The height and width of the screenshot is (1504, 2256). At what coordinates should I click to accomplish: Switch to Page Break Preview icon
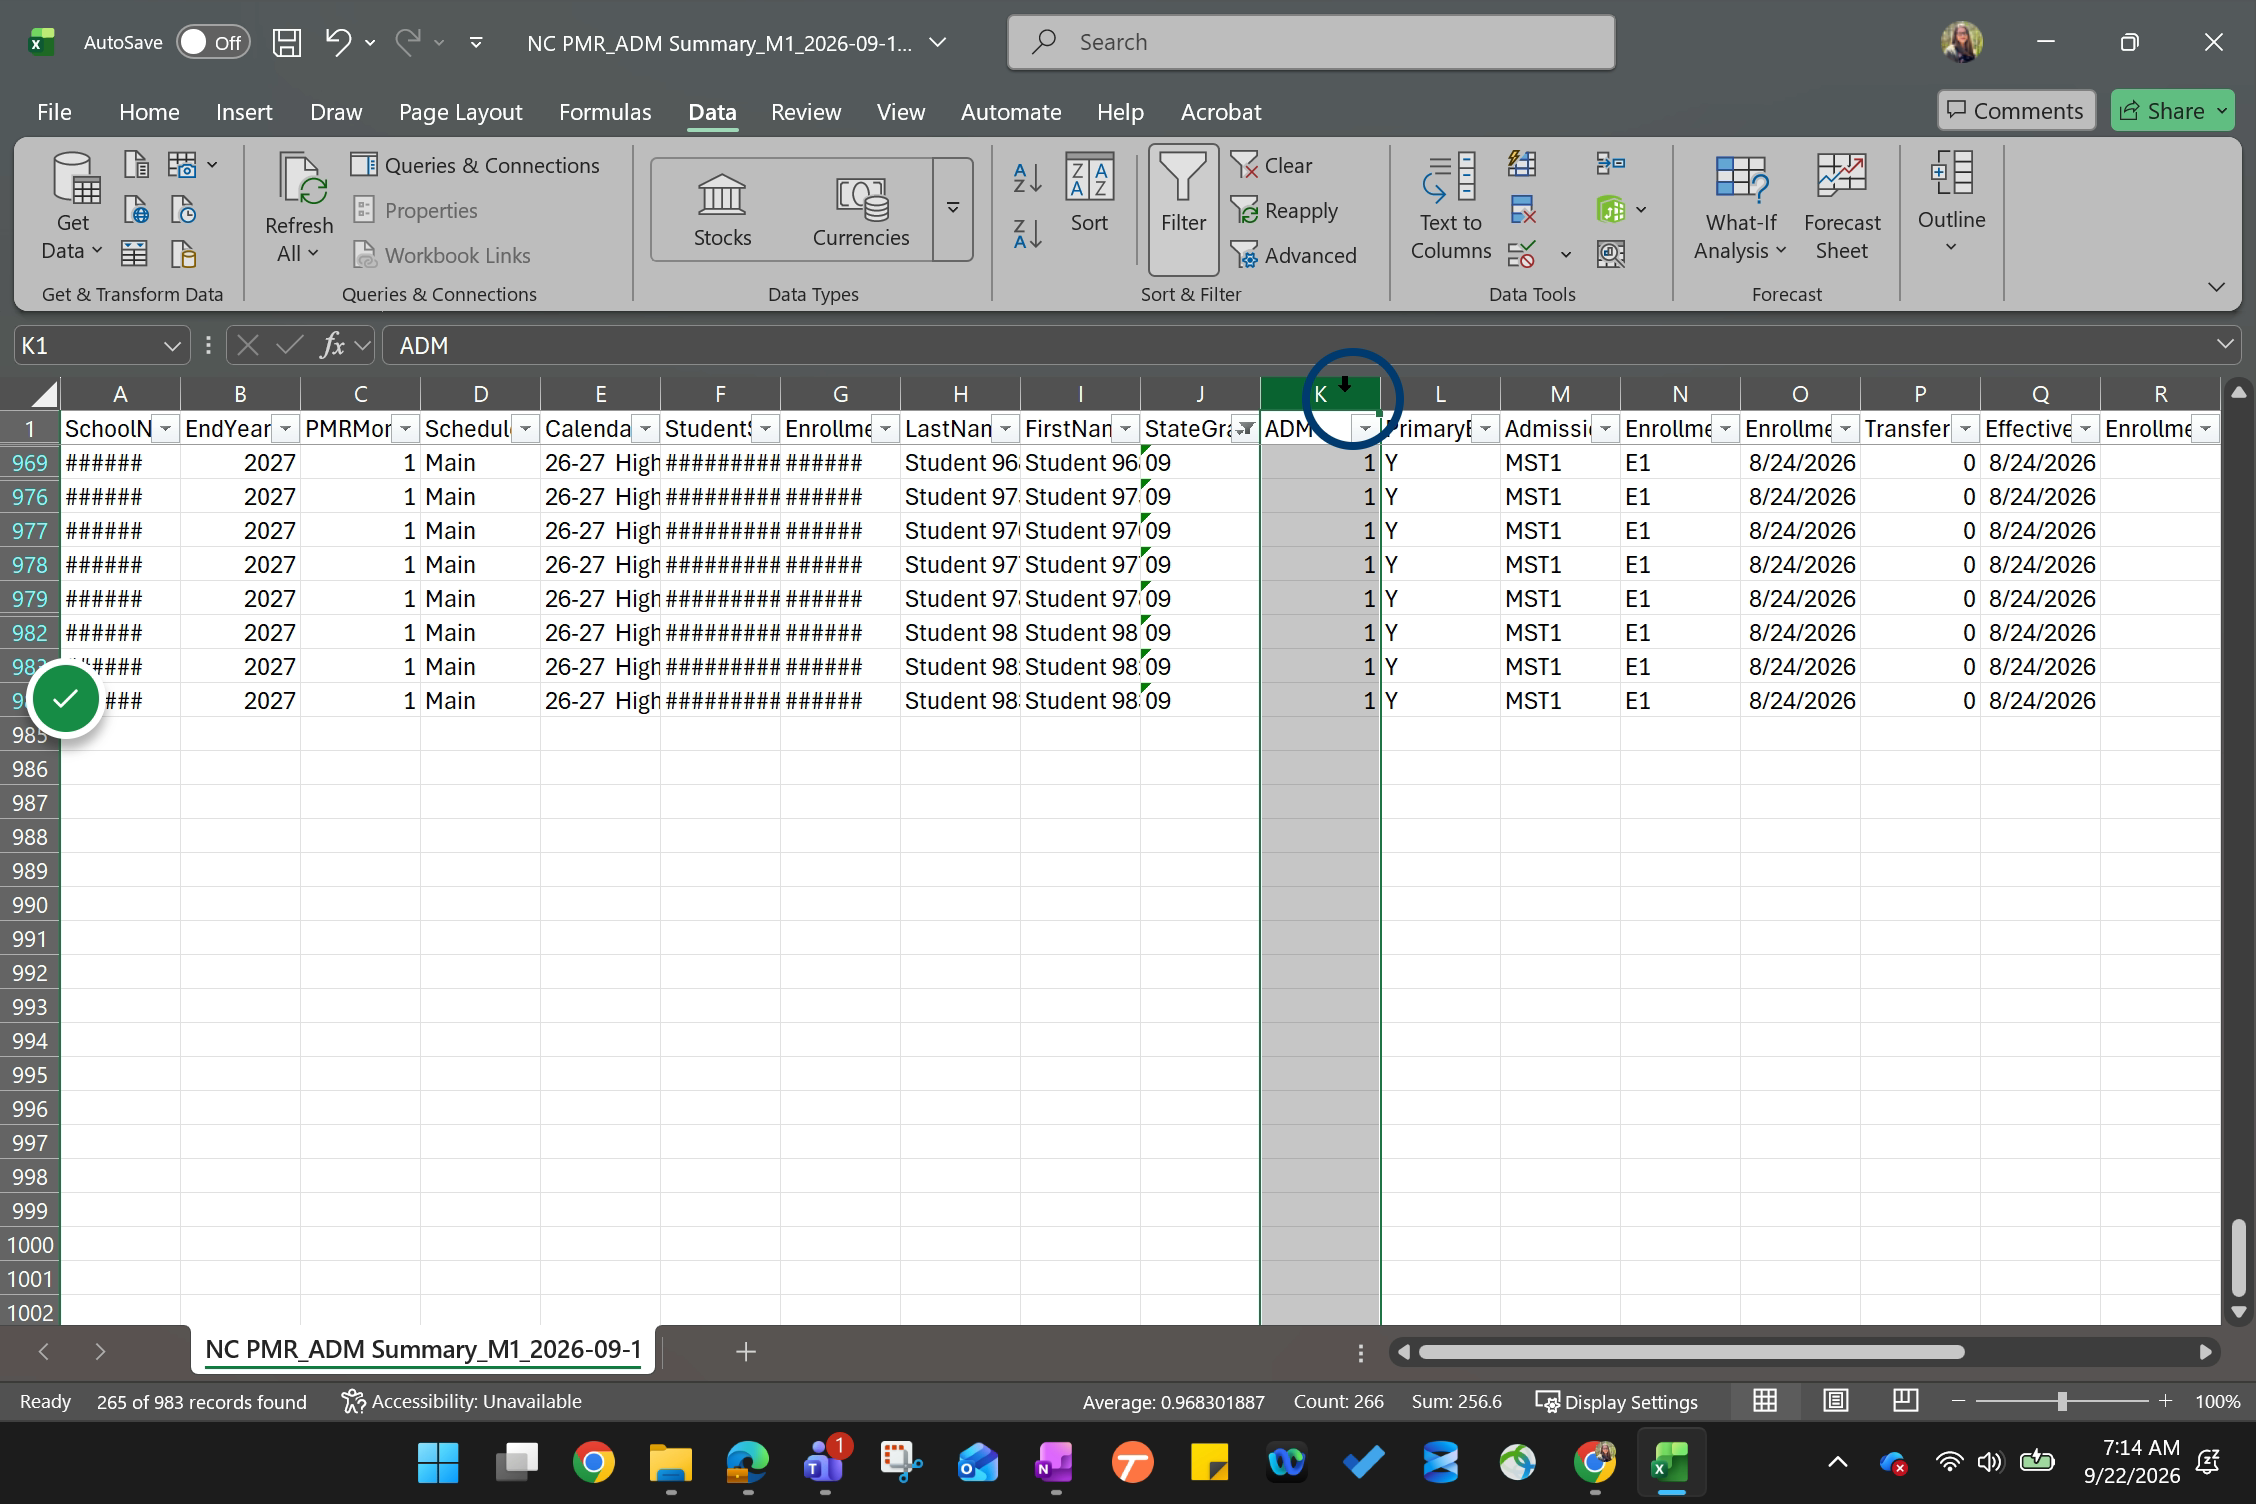click(1905, 1401)
